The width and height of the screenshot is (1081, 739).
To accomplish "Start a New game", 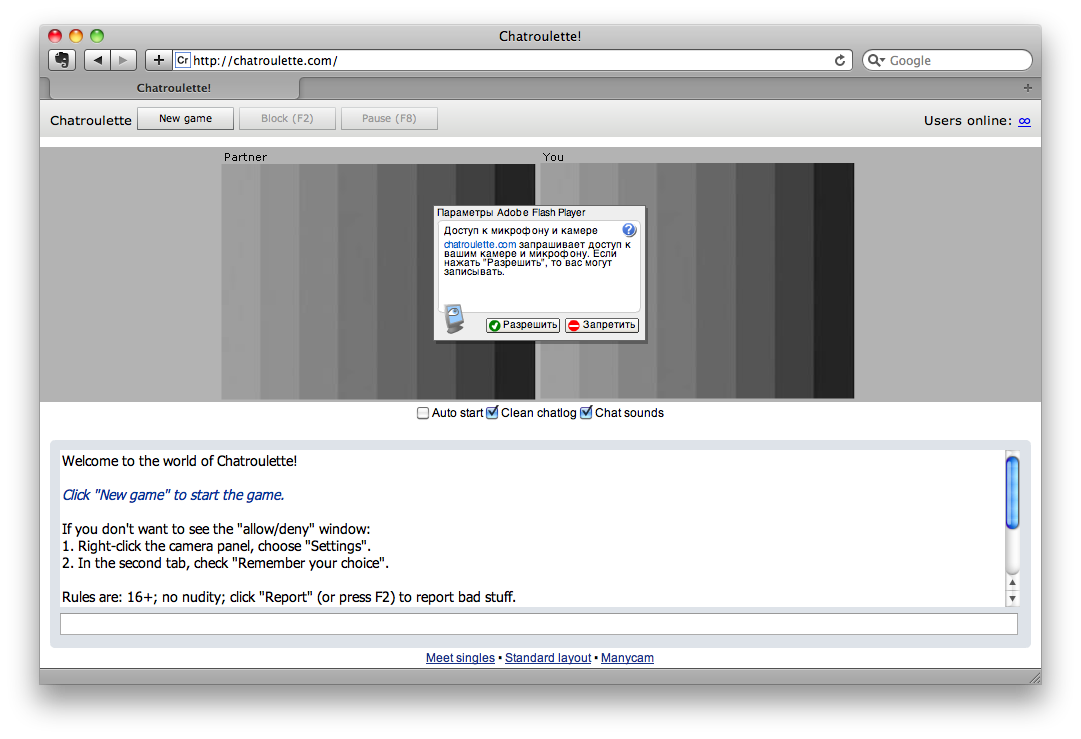I will click(185, 119).
